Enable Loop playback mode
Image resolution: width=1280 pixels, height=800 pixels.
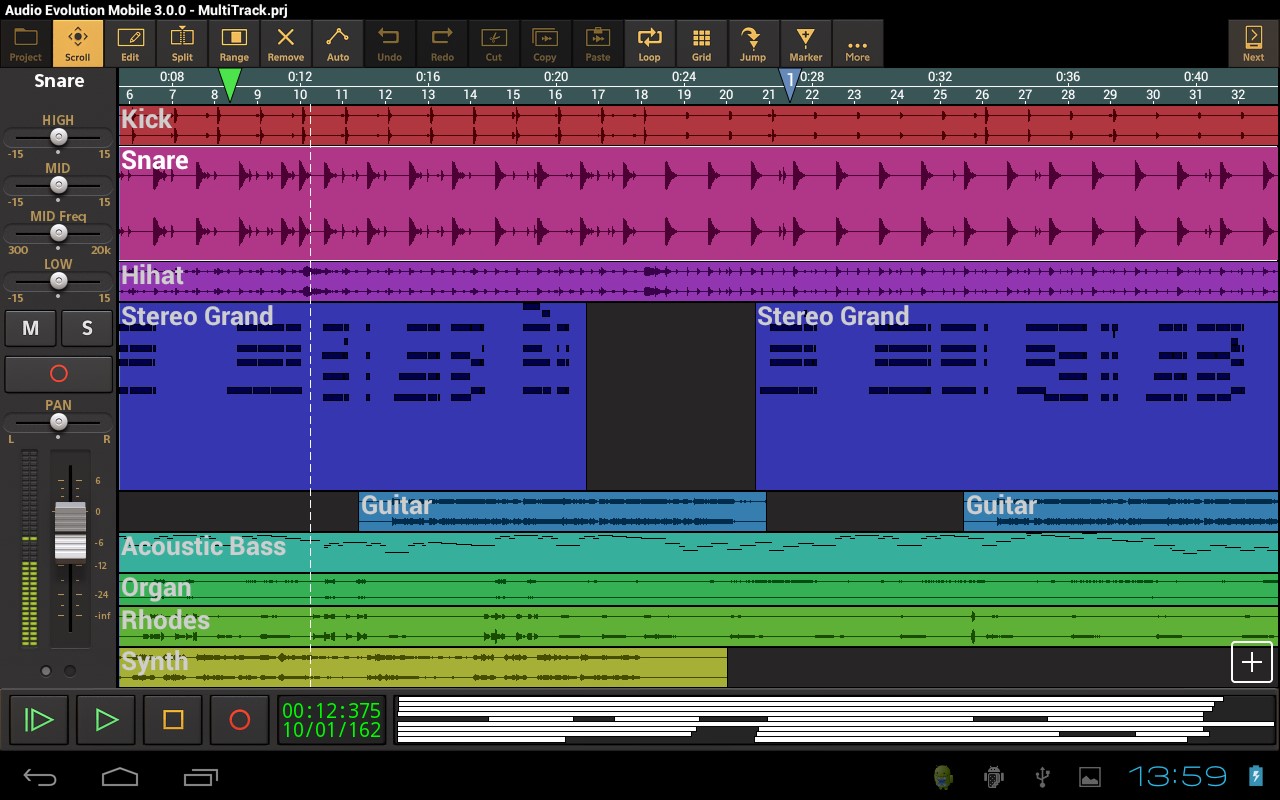649,43
